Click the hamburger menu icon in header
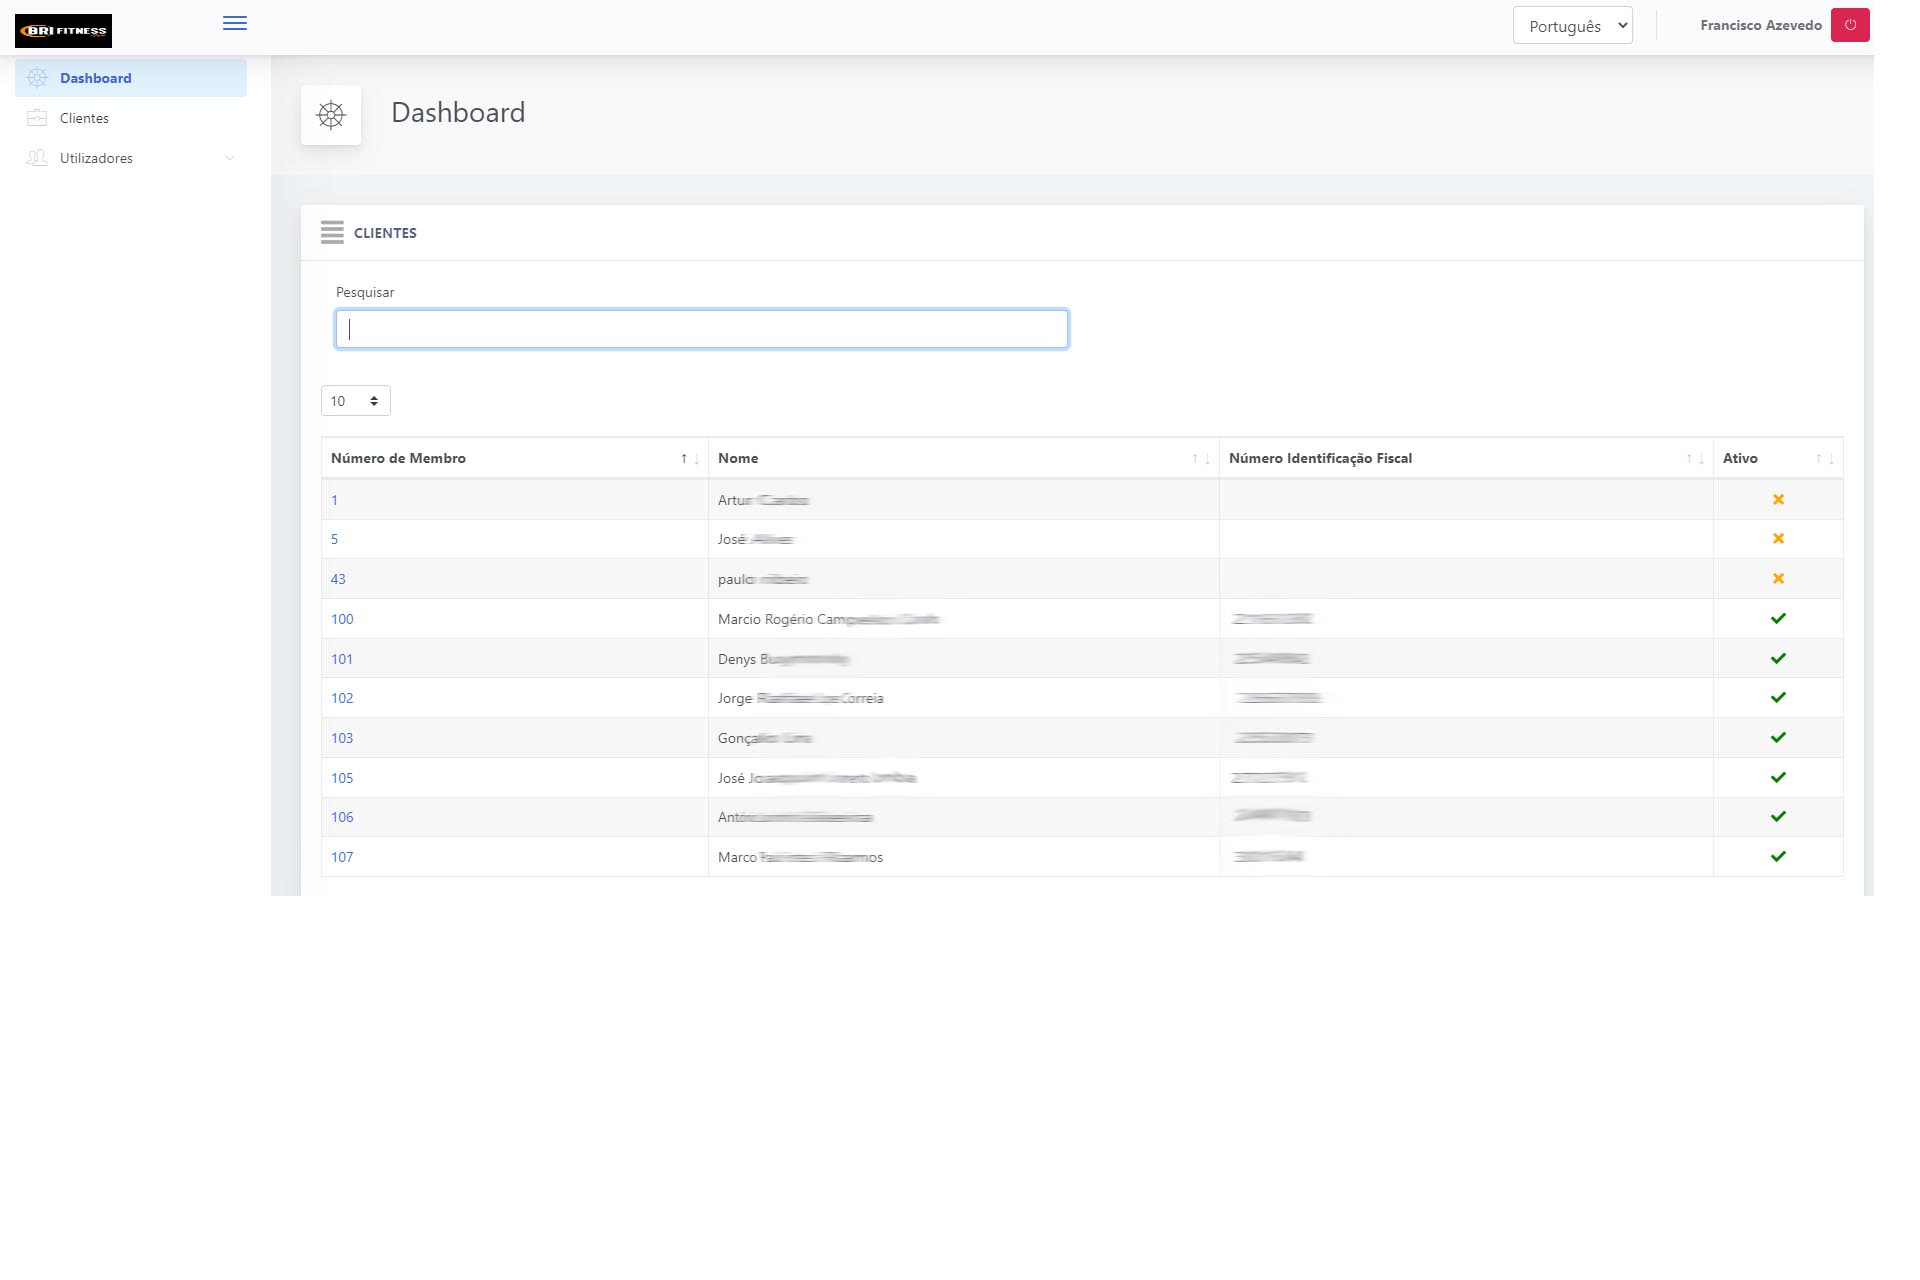The width and height of the screenshot is (1920, 1280). (x=235, y=23)
